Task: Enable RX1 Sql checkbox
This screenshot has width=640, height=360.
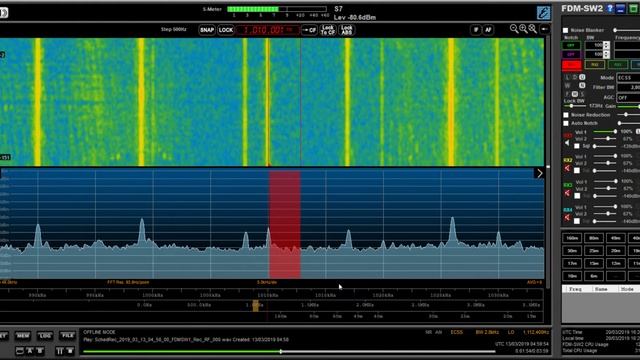Action: (x=577, y=146)
